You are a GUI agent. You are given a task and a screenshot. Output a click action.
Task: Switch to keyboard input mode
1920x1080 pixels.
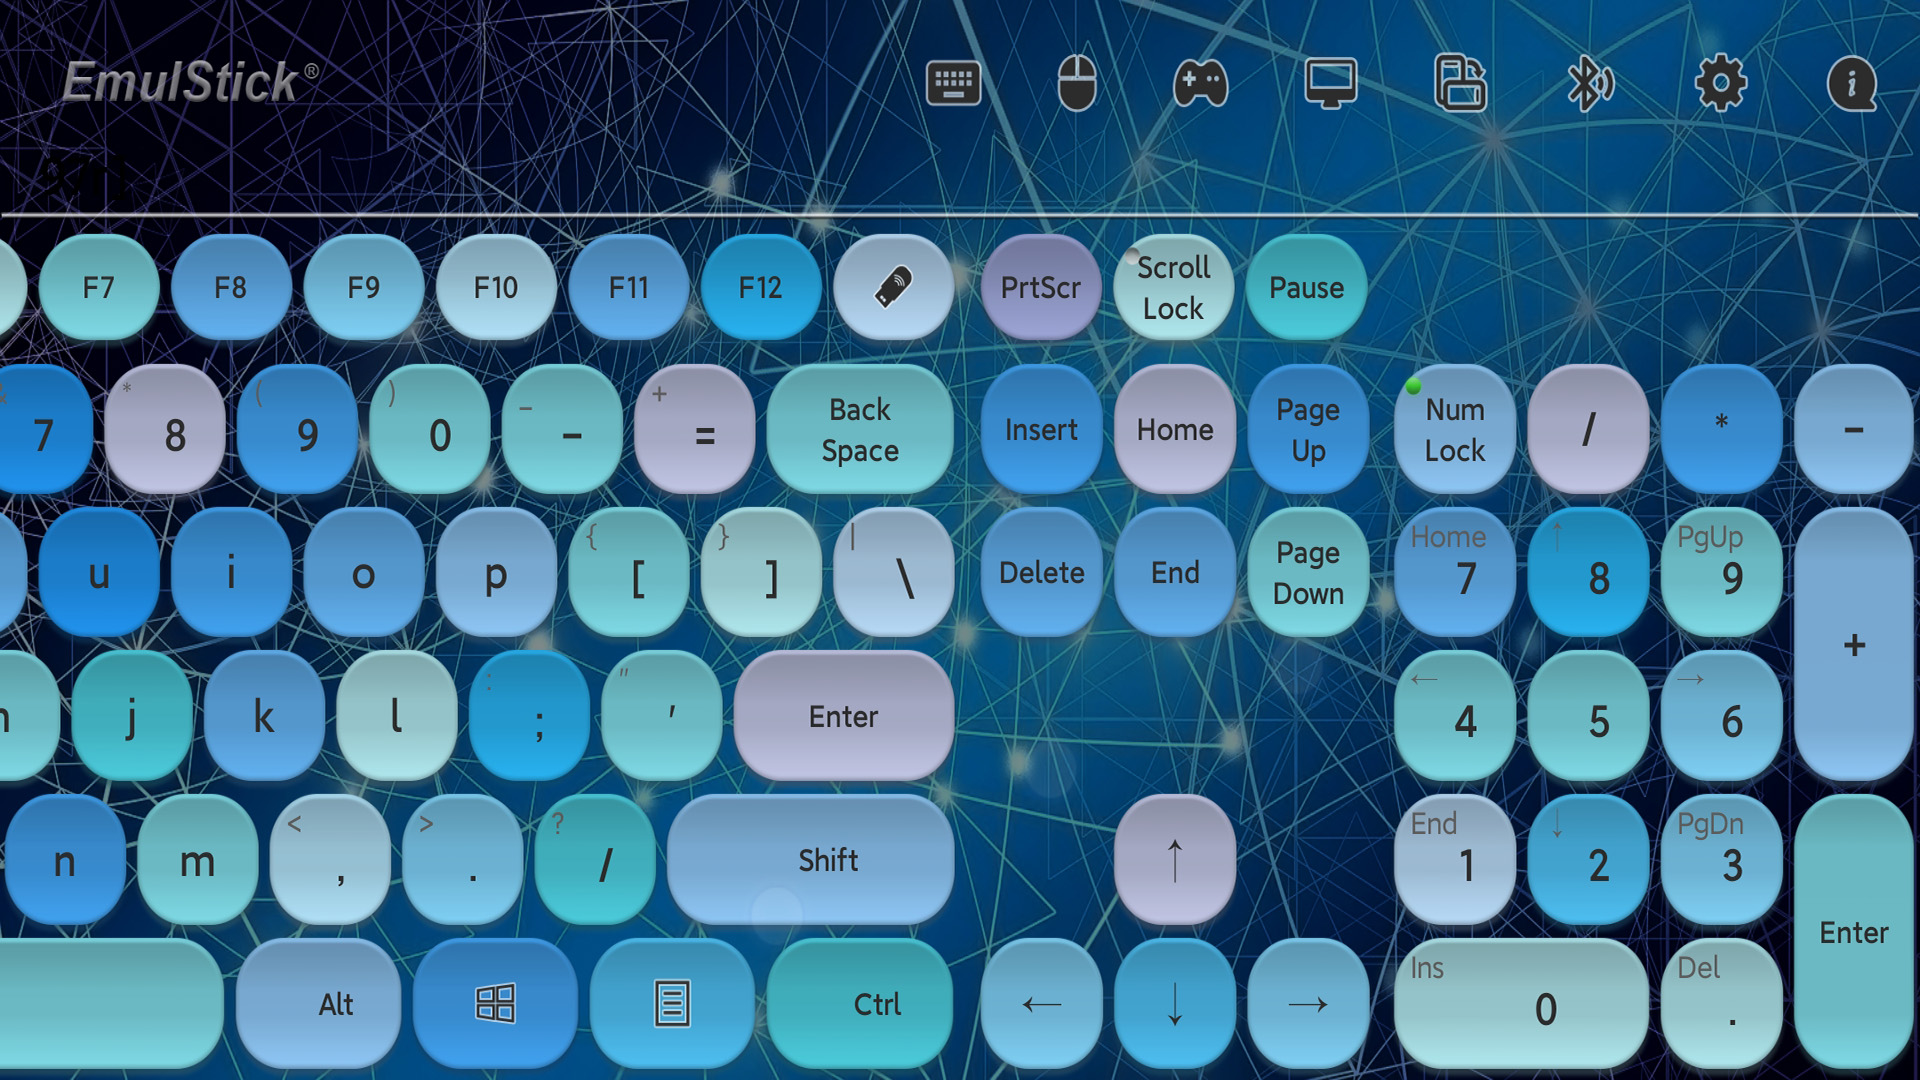click(955, 82)
